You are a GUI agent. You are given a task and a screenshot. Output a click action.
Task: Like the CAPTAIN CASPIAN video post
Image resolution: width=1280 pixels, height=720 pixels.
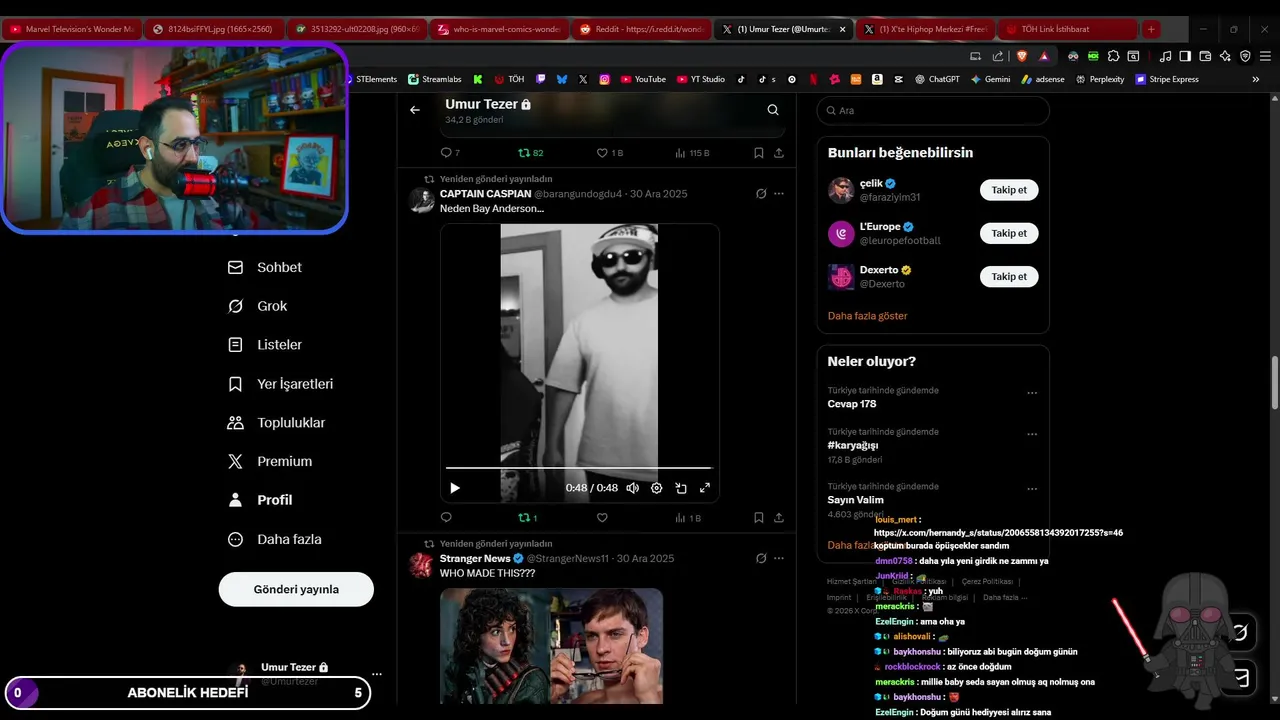click(x=602, y=518)
